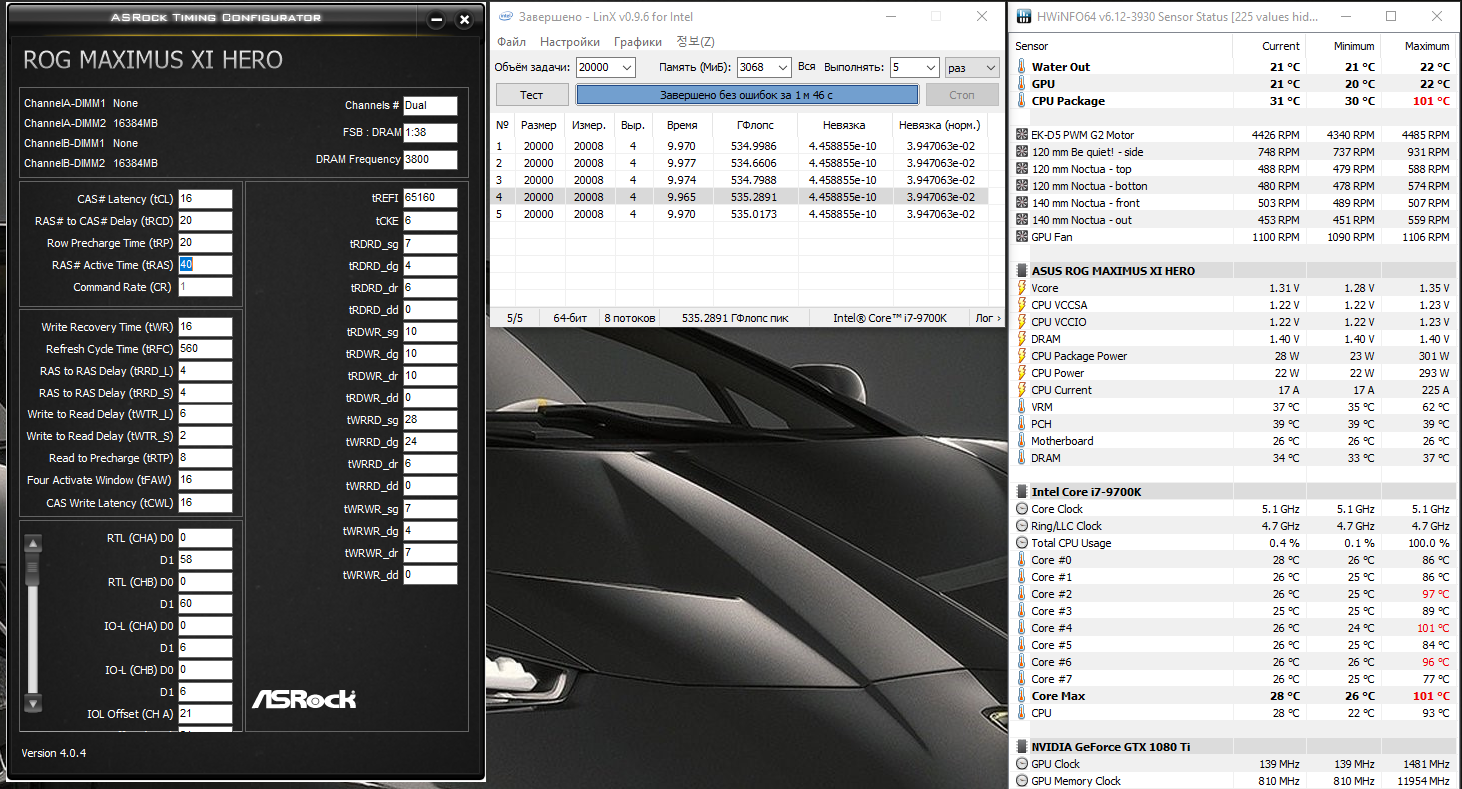This screenshot has height=789, width=1462.
Task: Click the LinX application icon in title bar
Action: click(507, 17)
